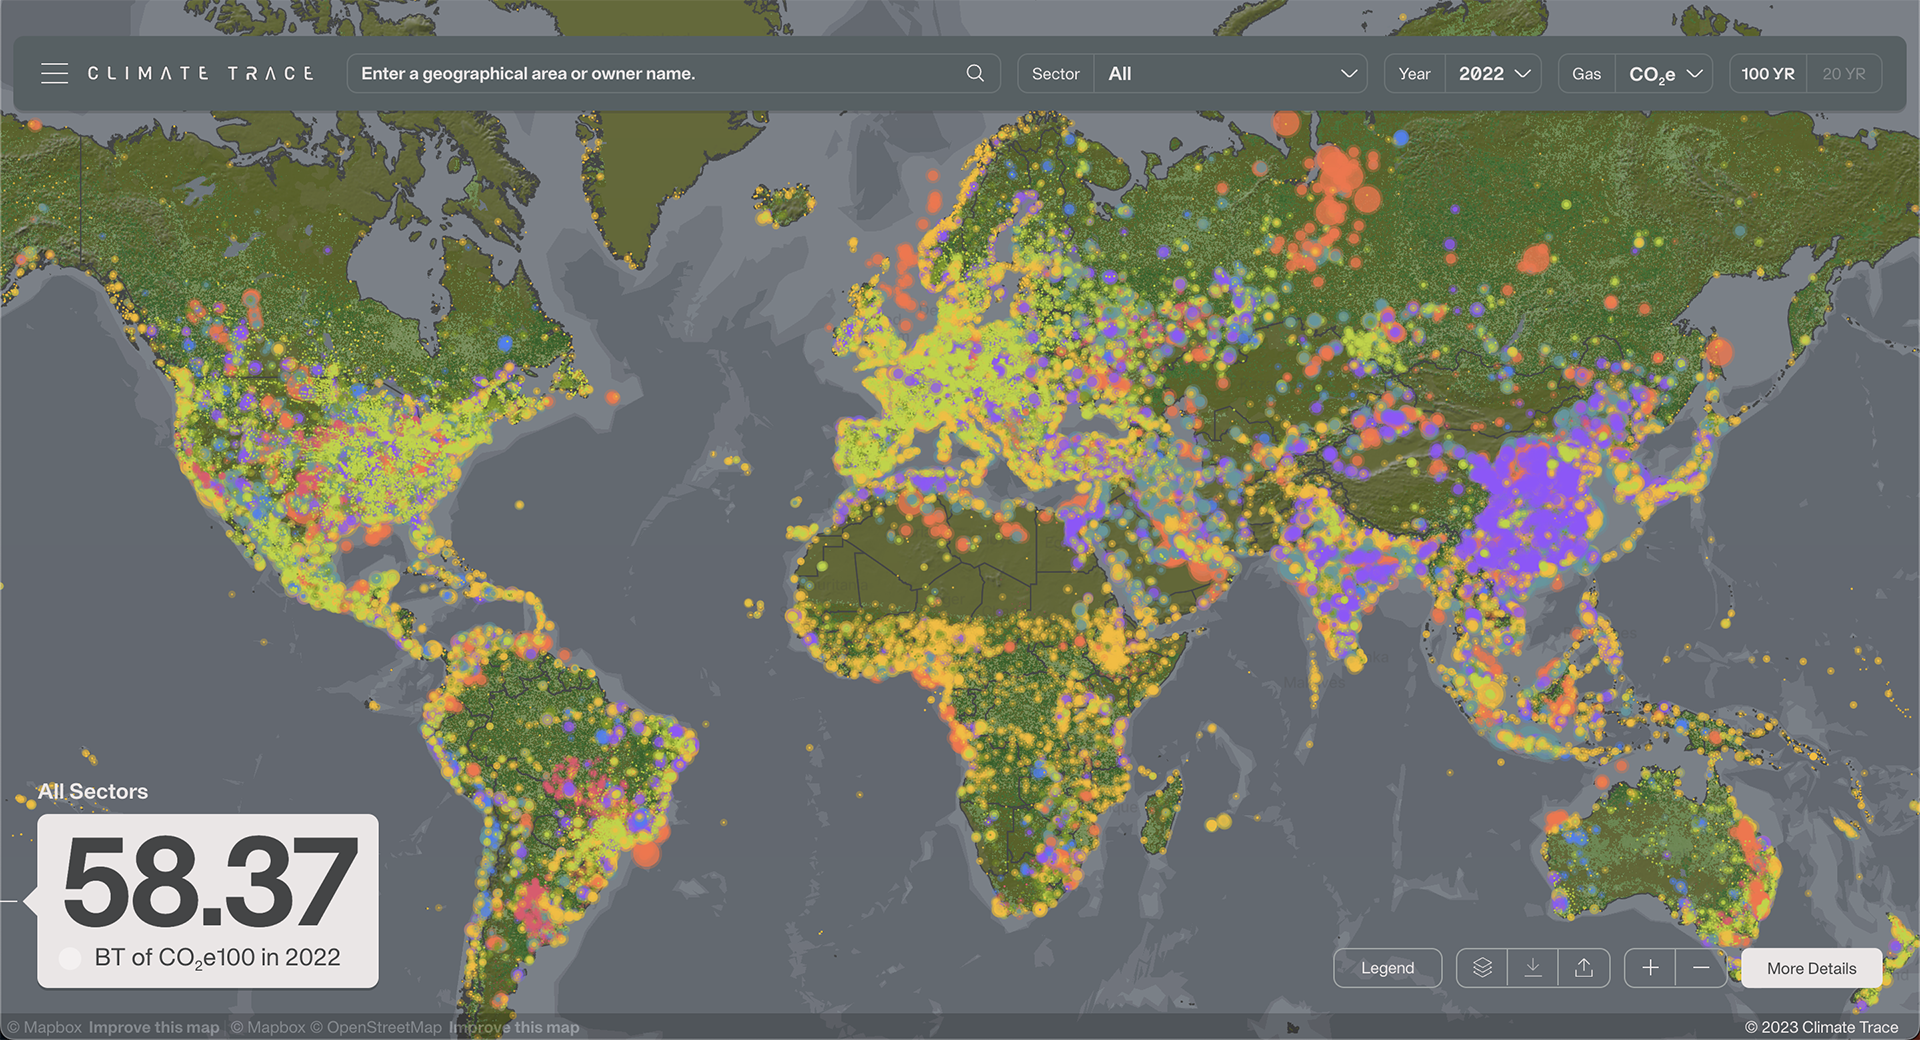The width and height of the screenshot is (1920, 1040).
Task: Zoom in with the plus icon
Action: click(x=1650, y=968)
